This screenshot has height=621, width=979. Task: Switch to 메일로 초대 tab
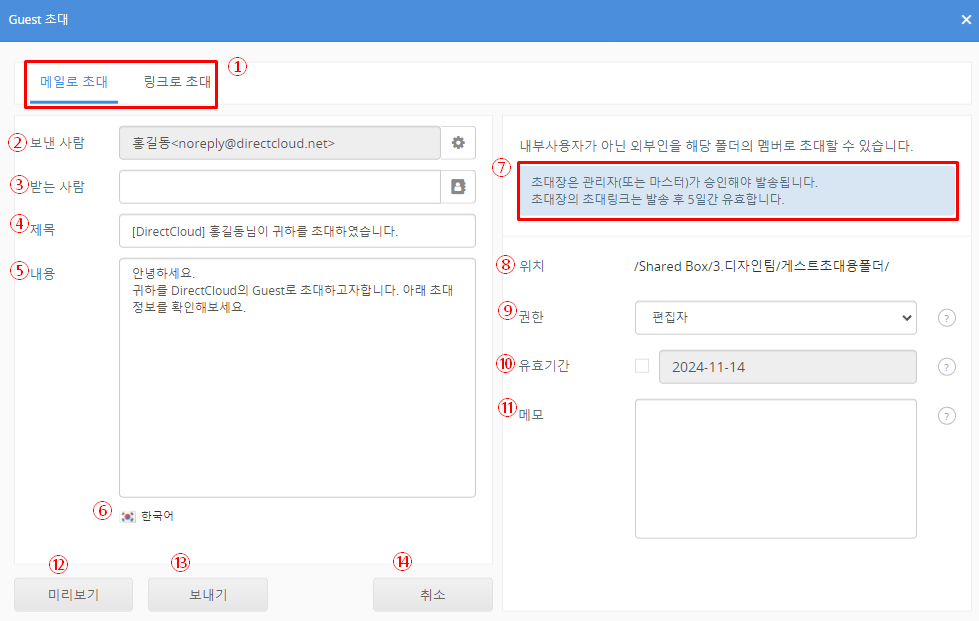point(74,82)
